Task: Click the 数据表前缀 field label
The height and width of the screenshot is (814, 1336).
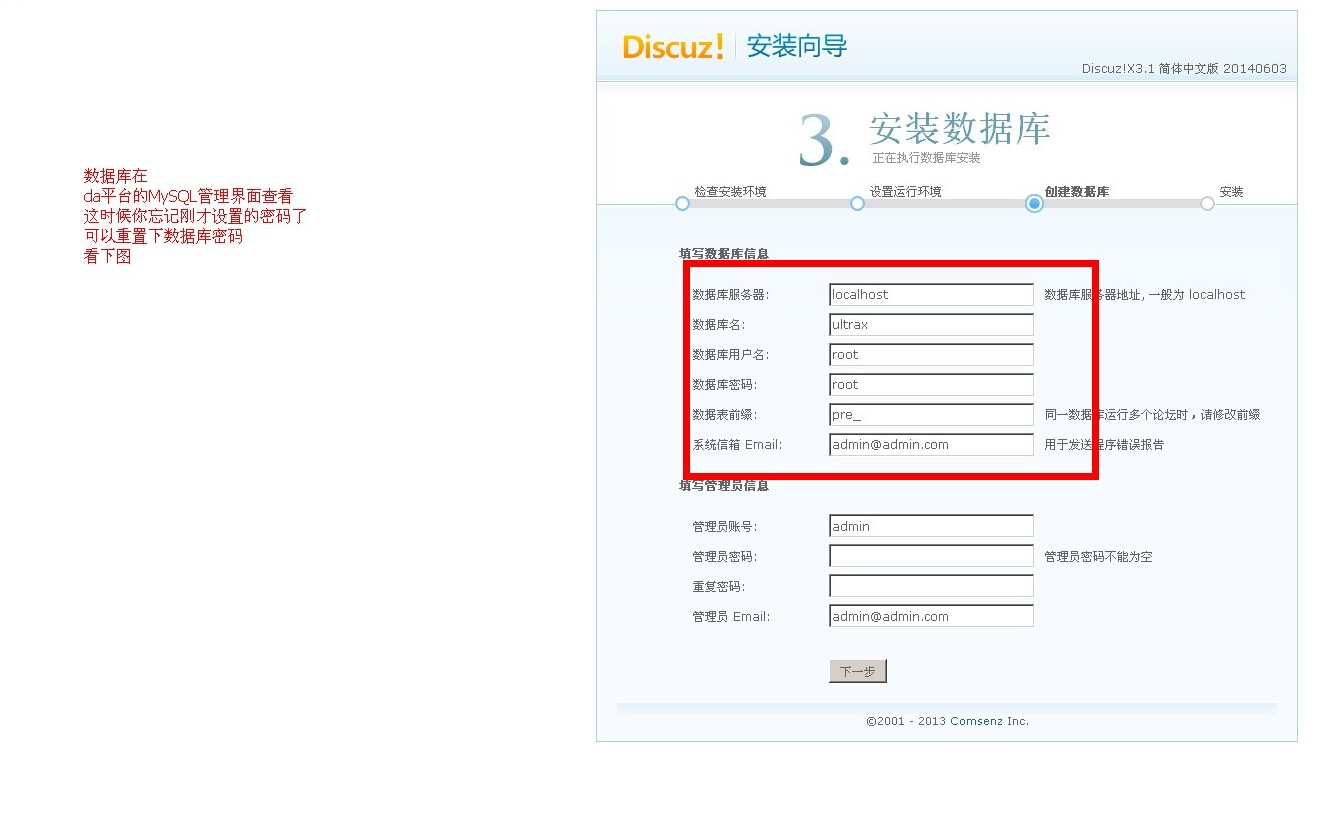Action: point(724,414)
